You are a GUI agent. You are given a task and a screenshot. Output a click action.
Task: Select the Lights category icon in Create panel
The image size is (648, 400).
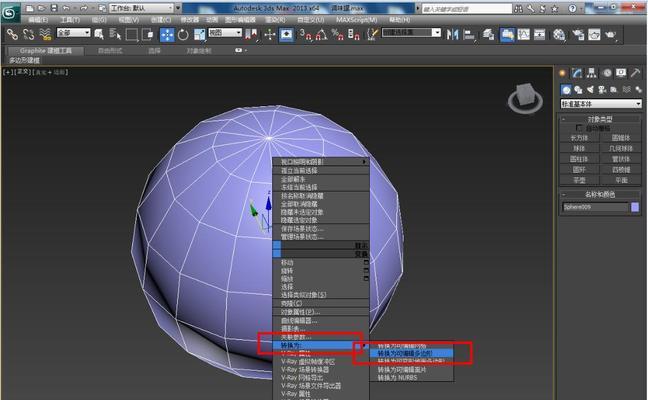point(590,89)
